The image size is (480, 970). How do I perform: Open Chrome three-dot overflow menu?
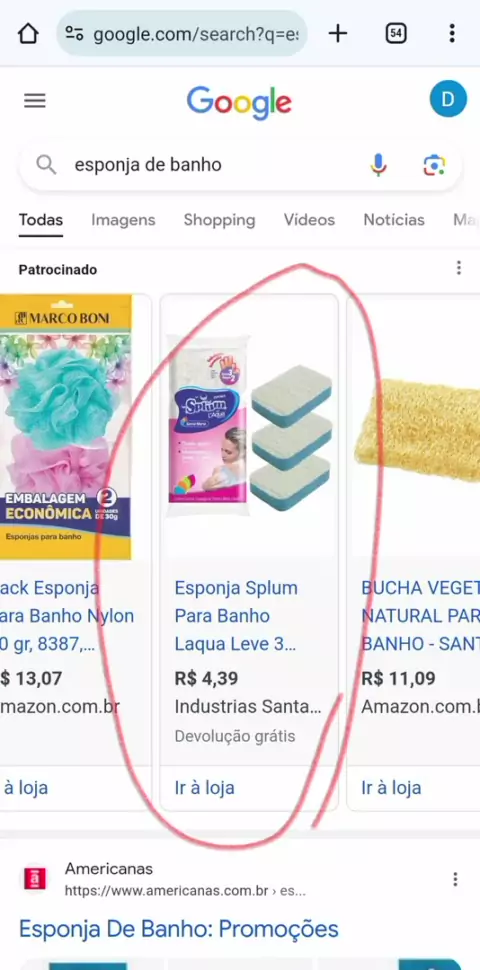point(452,33)
